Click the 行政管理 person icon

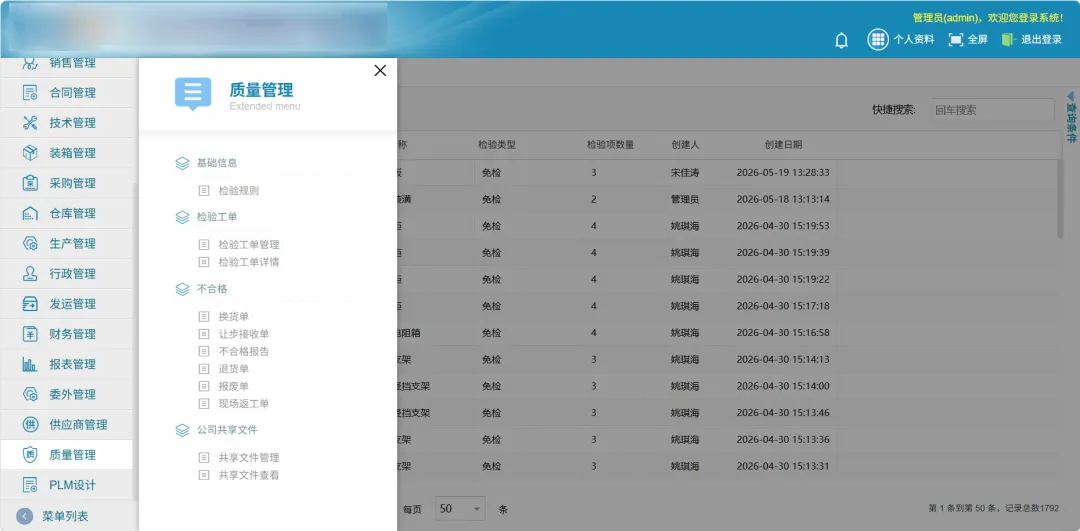(x=30, y=274)
